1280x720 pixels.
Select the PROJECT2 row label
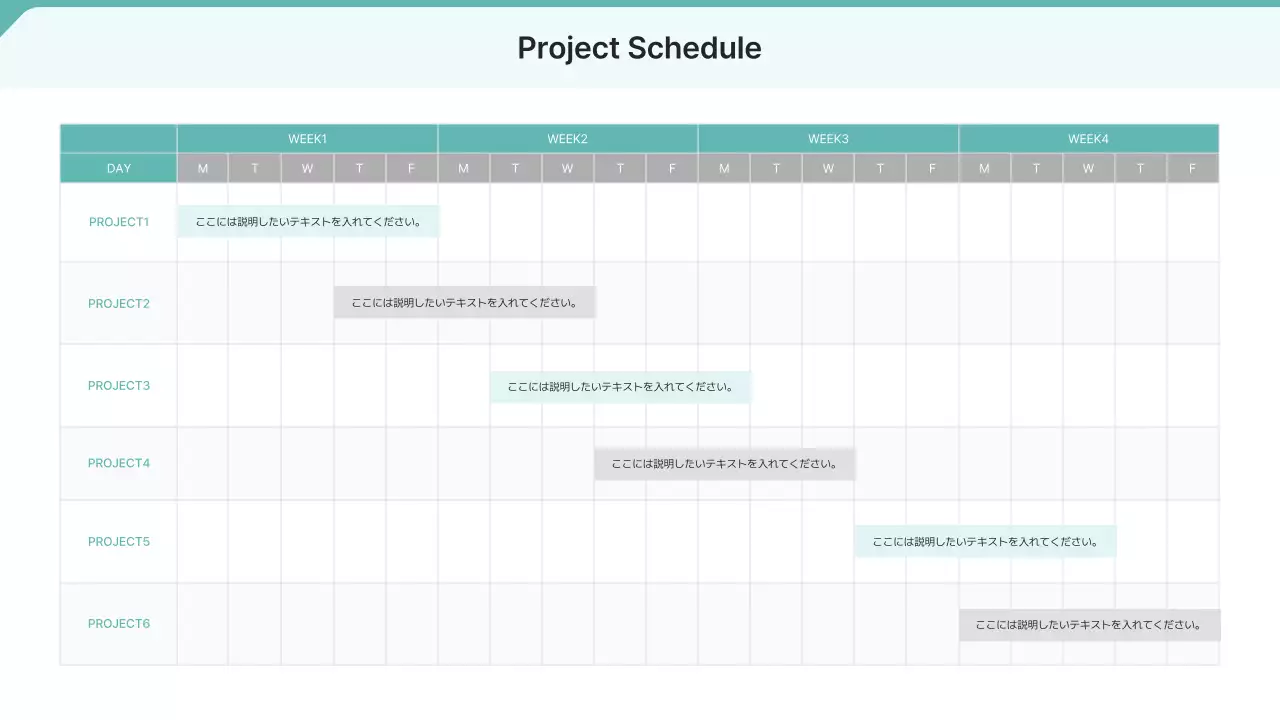pos(119,303)
